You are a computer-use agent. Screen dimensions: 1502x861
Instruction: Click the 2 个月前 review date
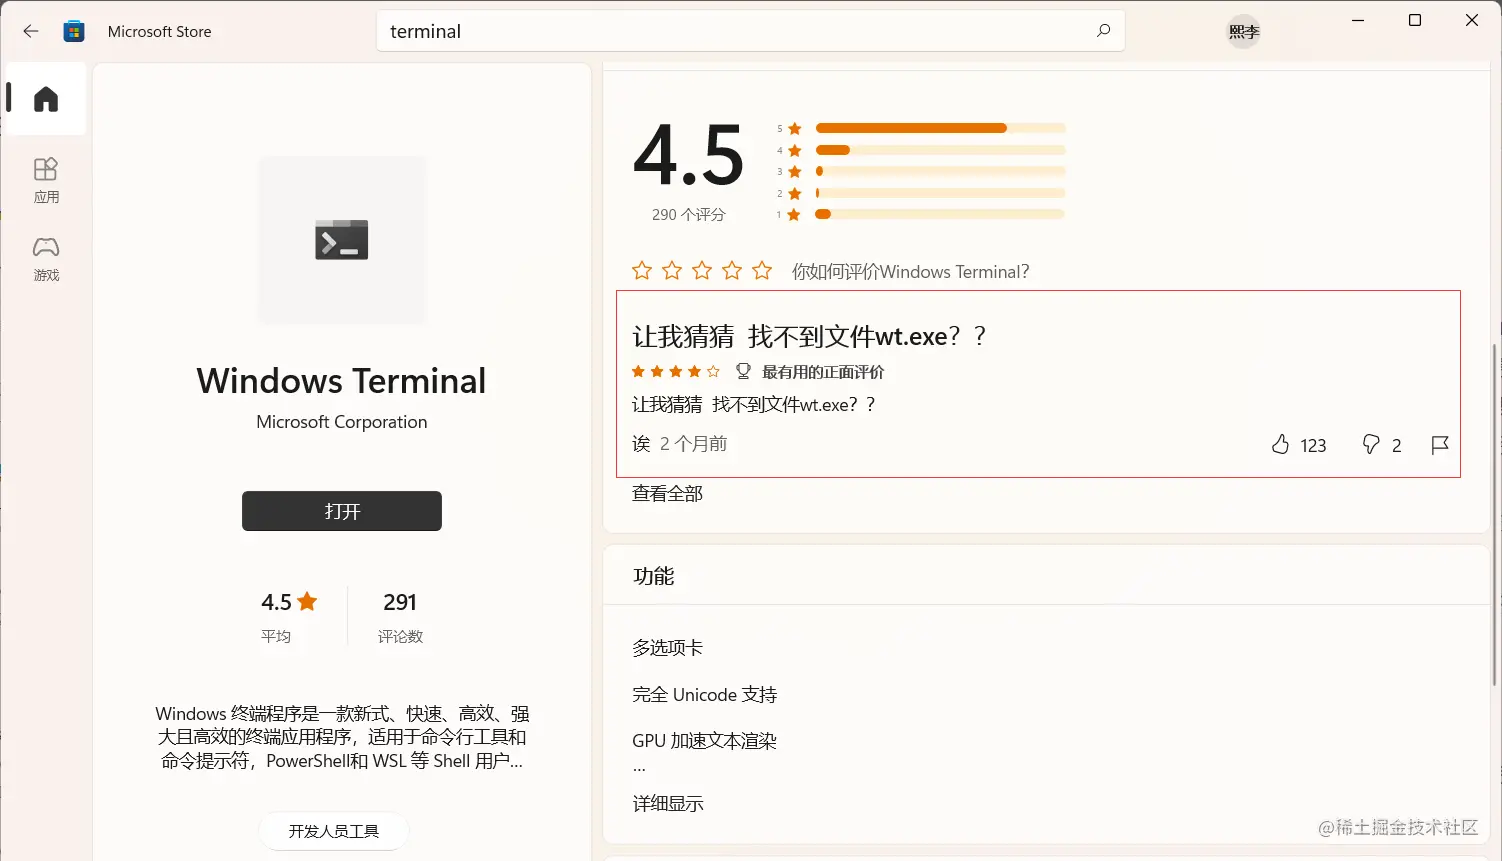(x=693, y=444)
